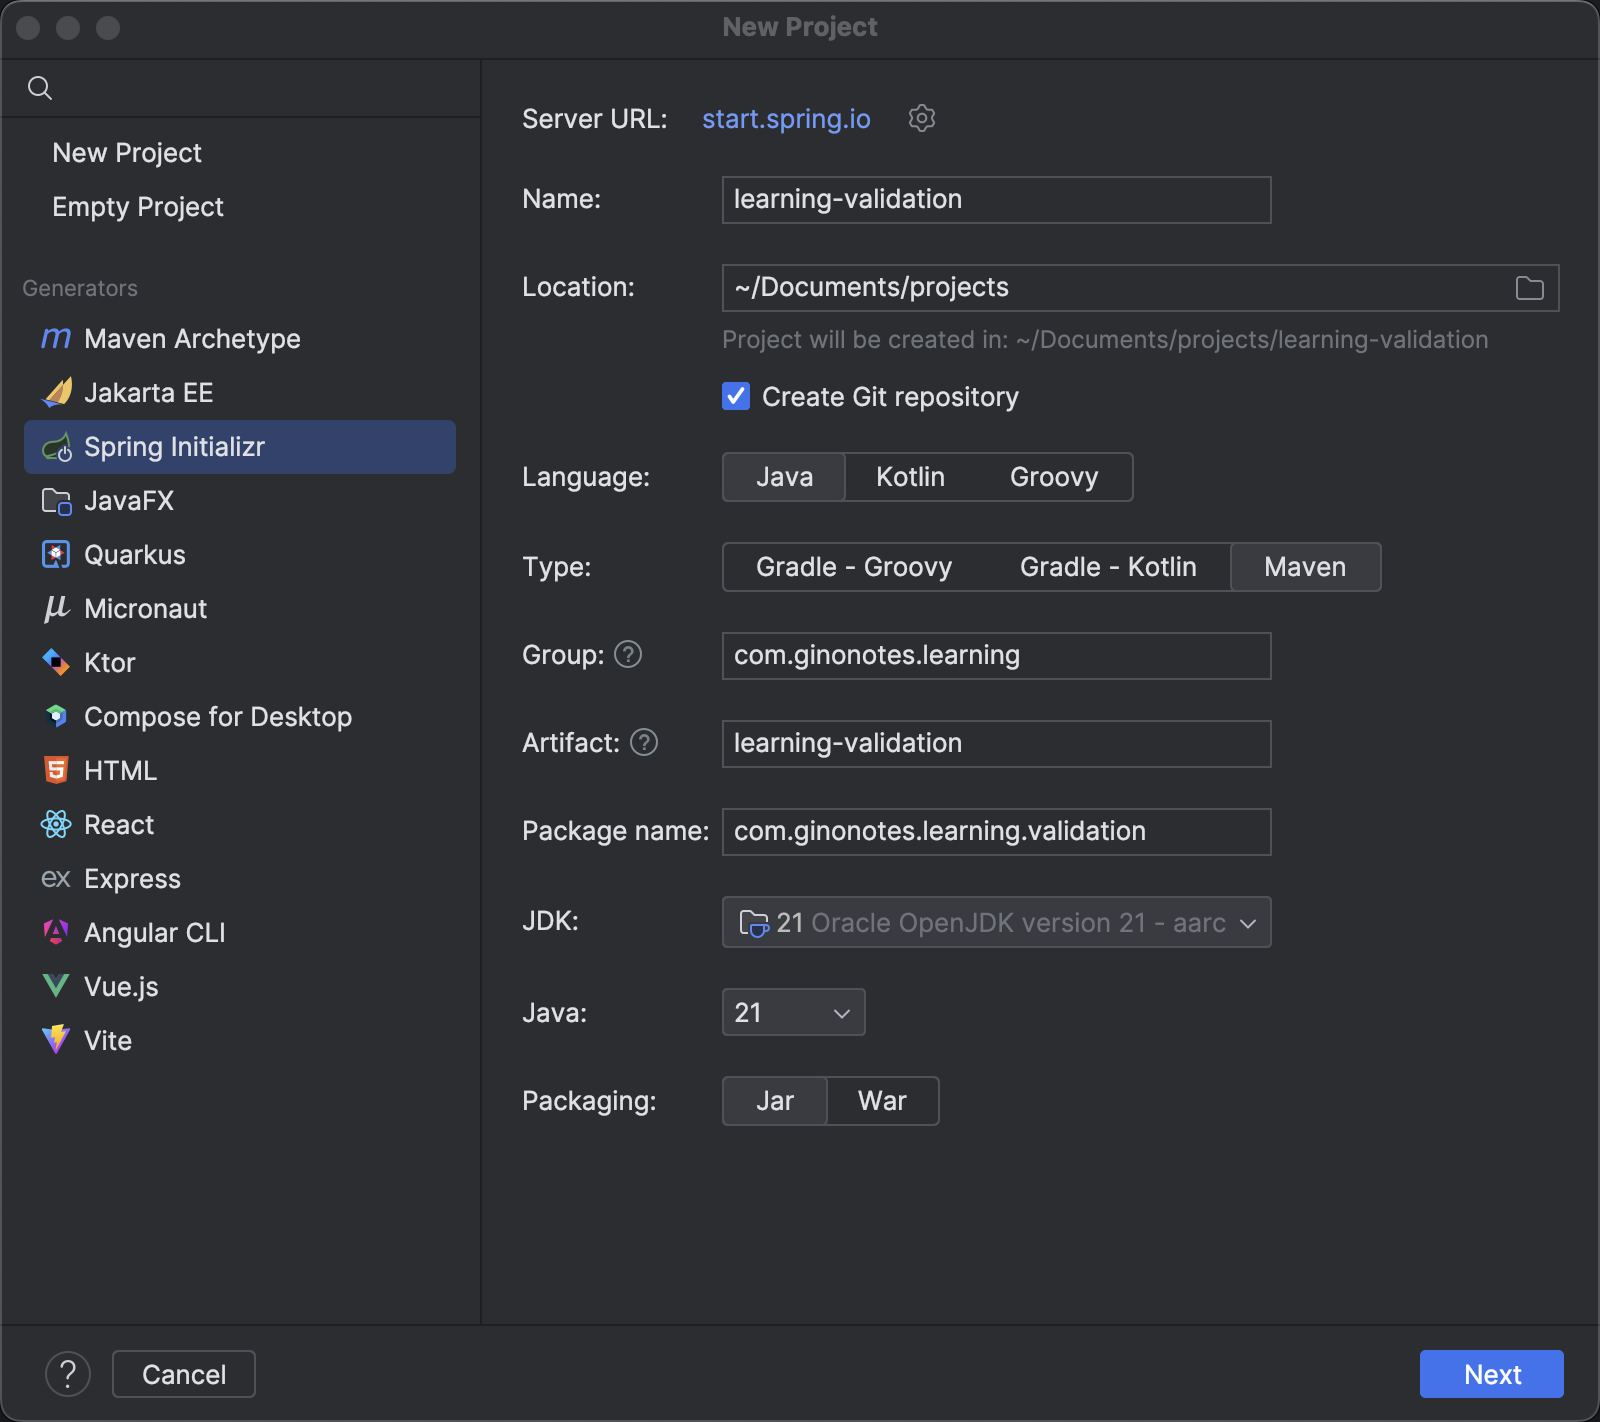Click the Jakarta EE sail icon
The width and height of the screenshot is (1600, 1422).
click(57, 393)
